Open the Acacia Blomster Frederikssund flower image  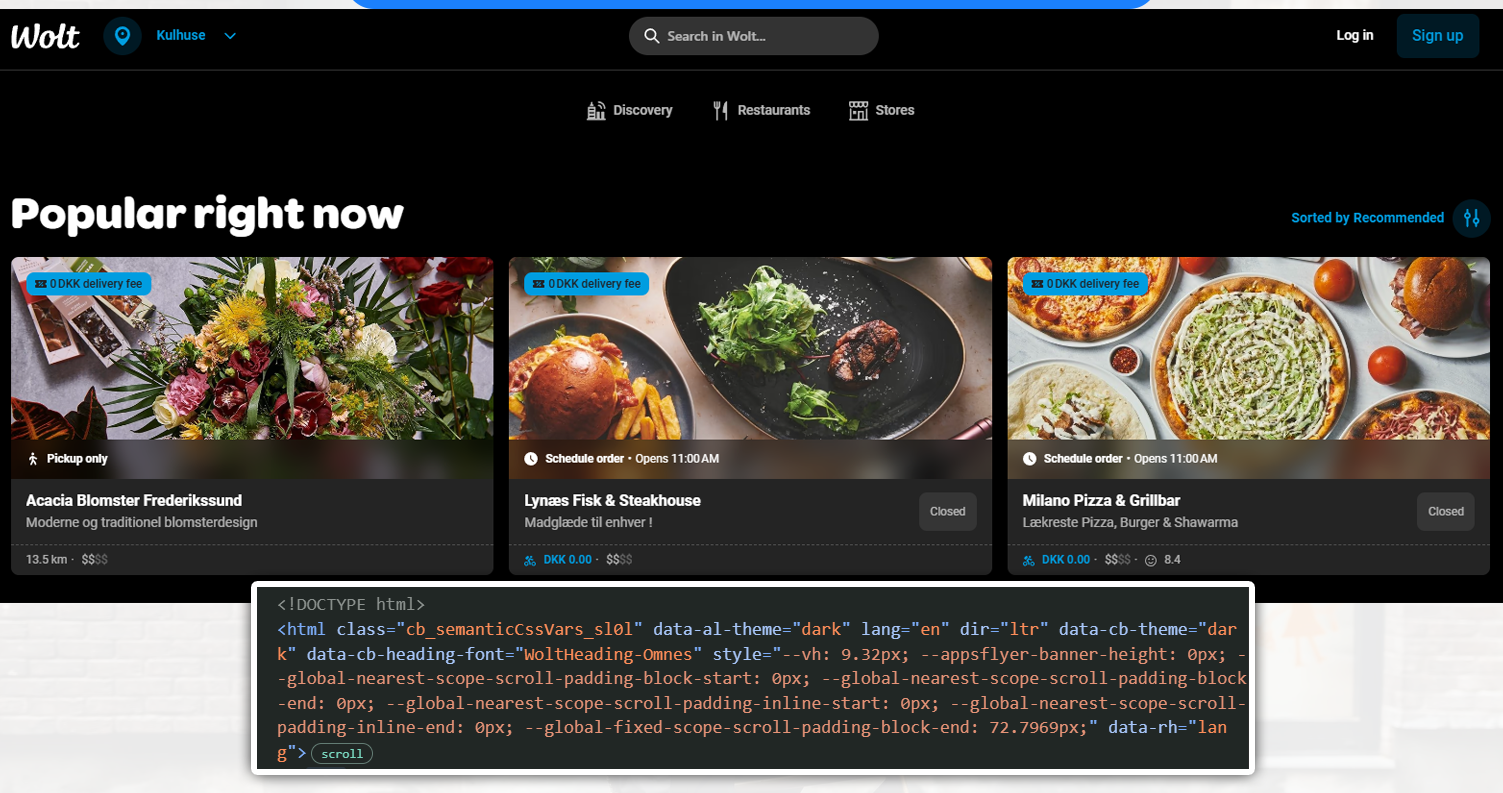(x=252, y=348)
